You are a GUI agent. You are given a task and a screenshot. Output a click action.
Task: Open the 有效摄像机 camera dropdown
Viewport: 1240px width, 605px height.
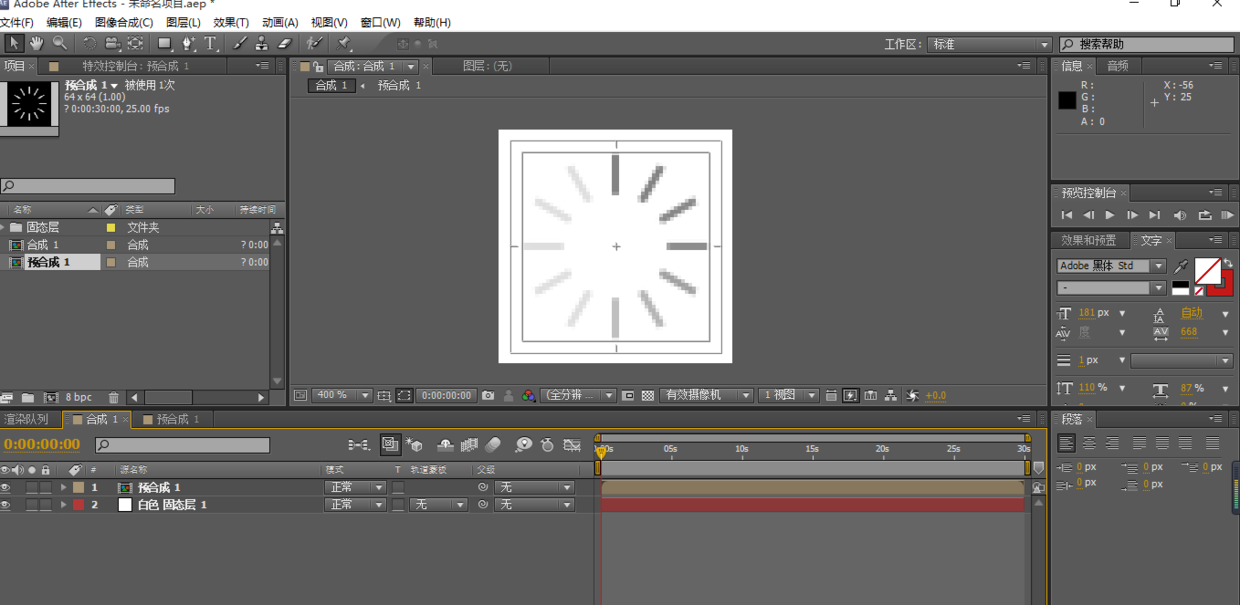pyautogui.click(x=706, y=395)
